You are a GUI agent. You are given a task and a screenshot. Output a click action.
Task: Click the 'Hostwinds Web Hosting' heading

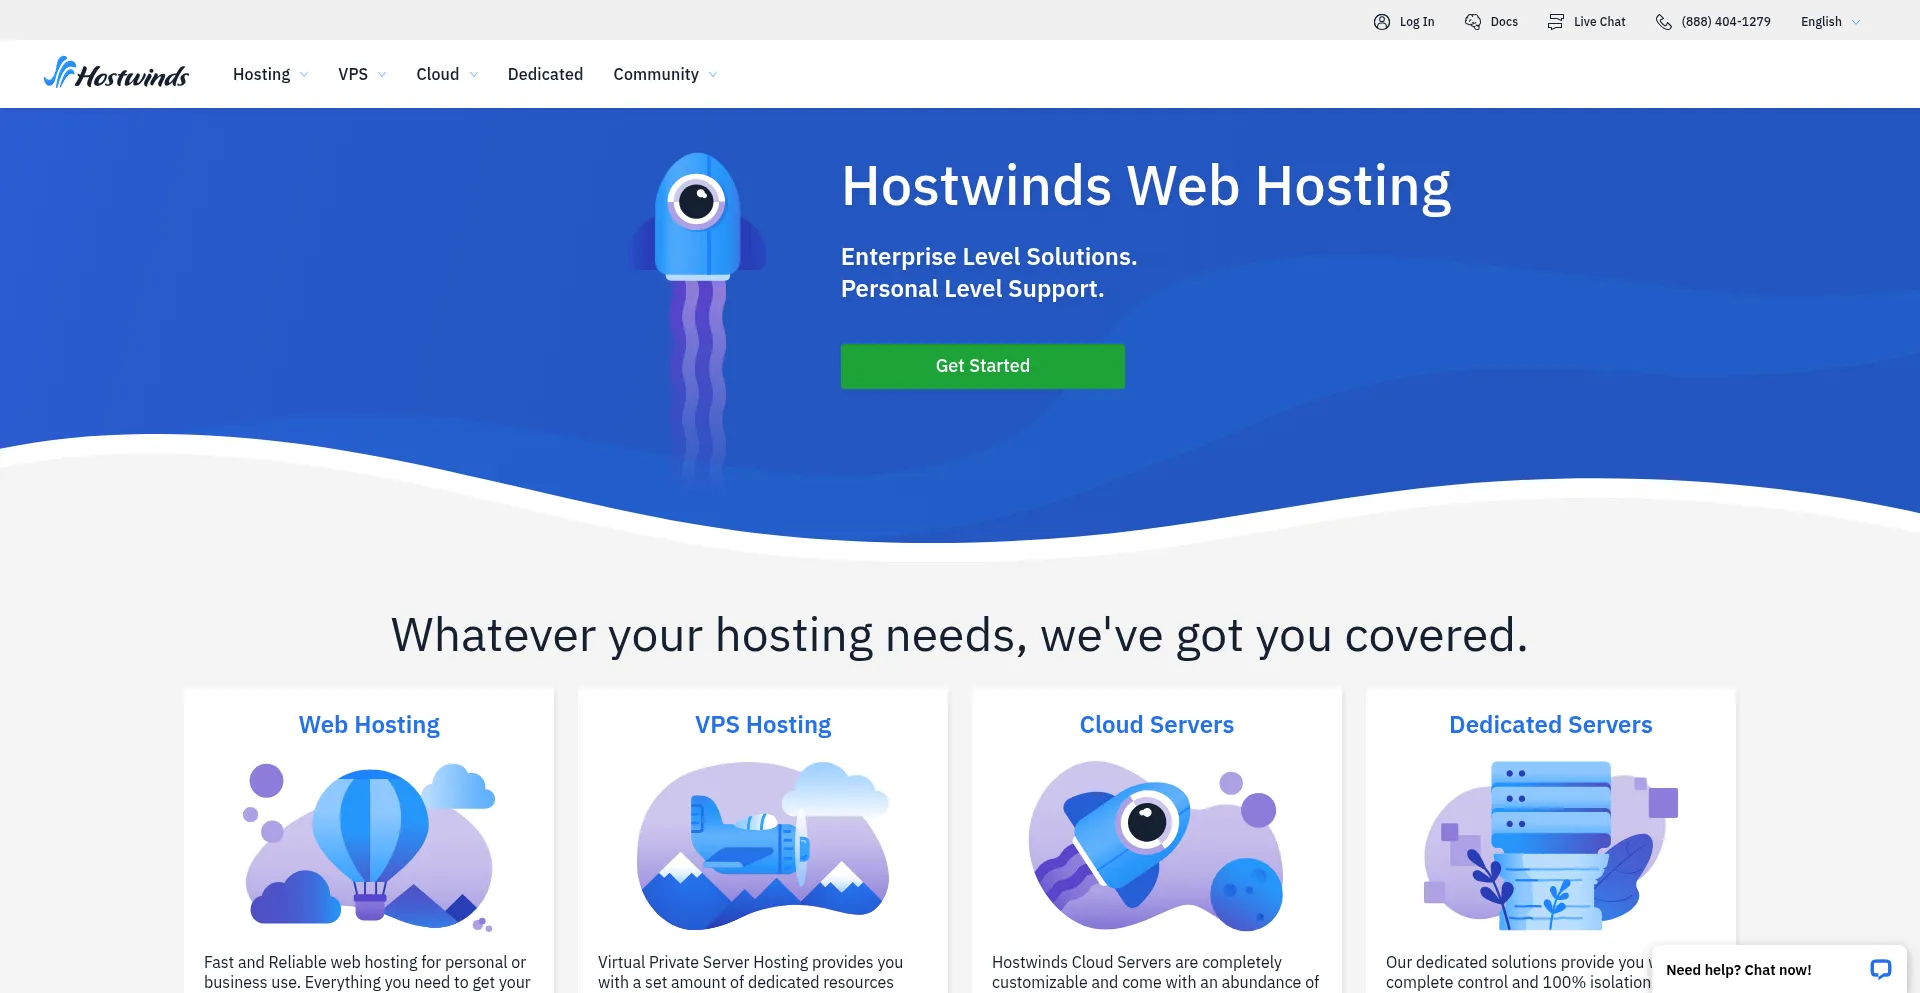click(x=1146, y=187)
